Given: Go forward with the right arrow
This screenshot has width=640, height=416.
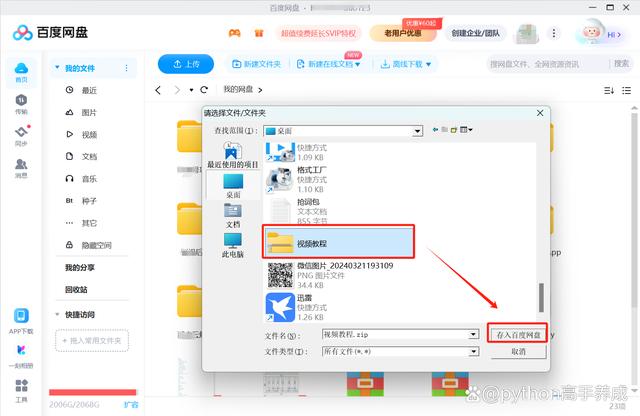Looking at the screenshot, I should click(x=177, y=90).
